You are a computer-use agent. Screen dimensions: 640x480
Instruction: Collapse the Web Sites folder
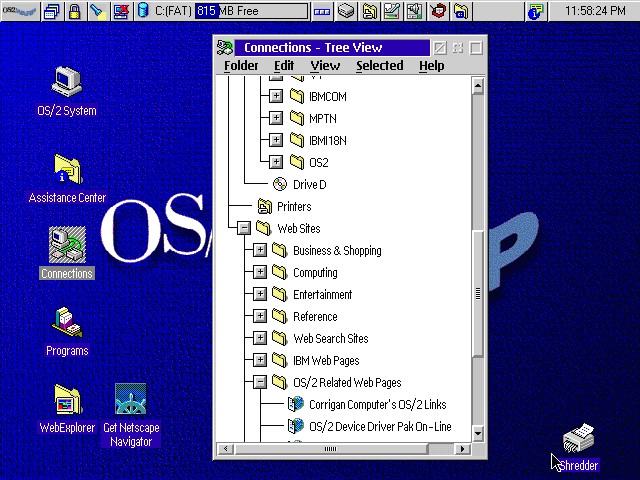[243, 229]
